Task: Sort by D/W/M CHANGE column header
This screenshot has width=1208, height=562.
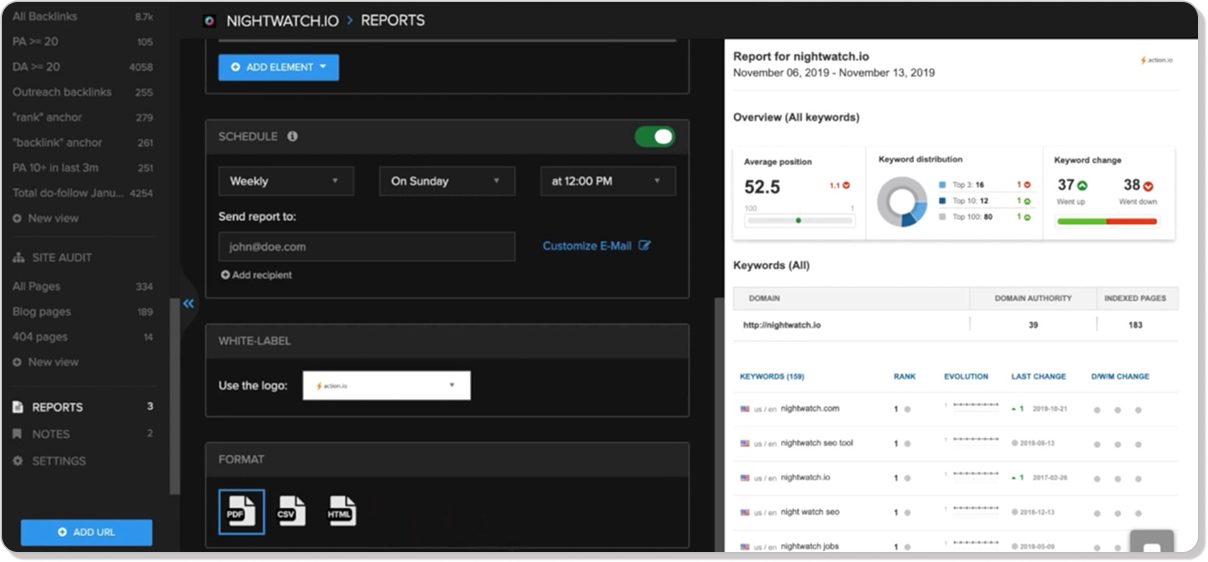Action: point(1120,377)
